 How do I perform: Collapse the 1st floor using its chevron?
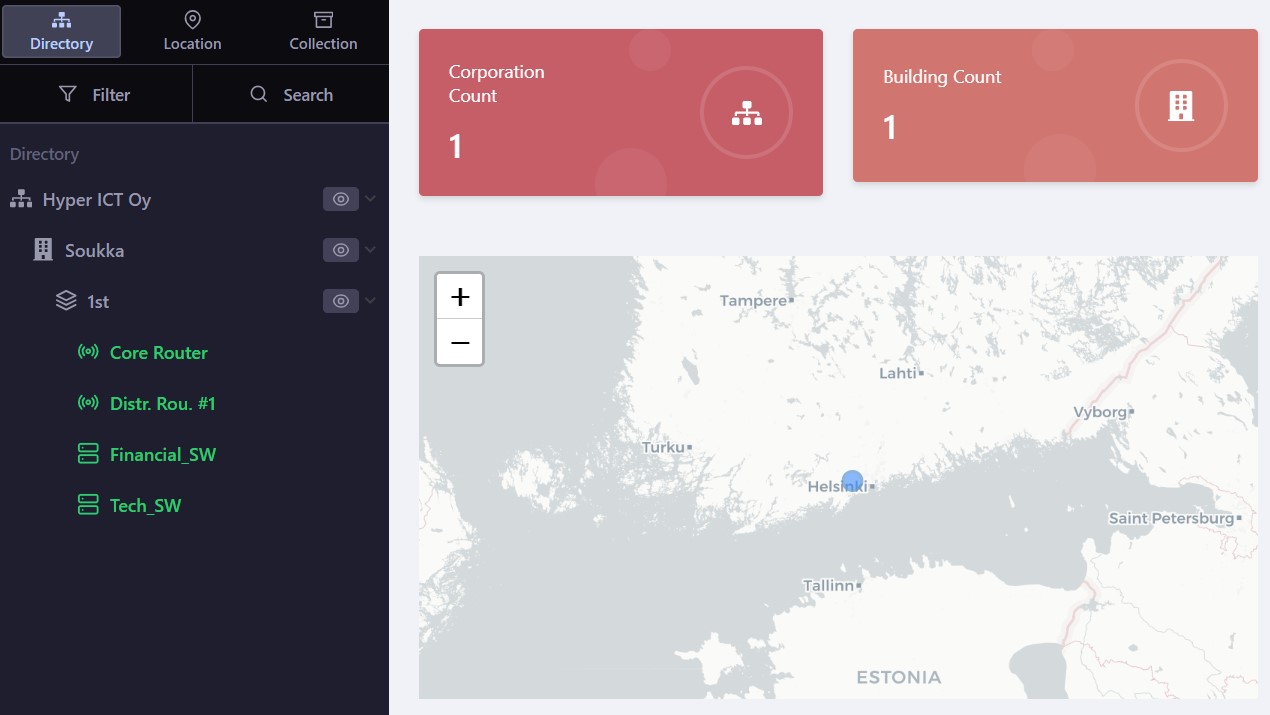[369, 300]
